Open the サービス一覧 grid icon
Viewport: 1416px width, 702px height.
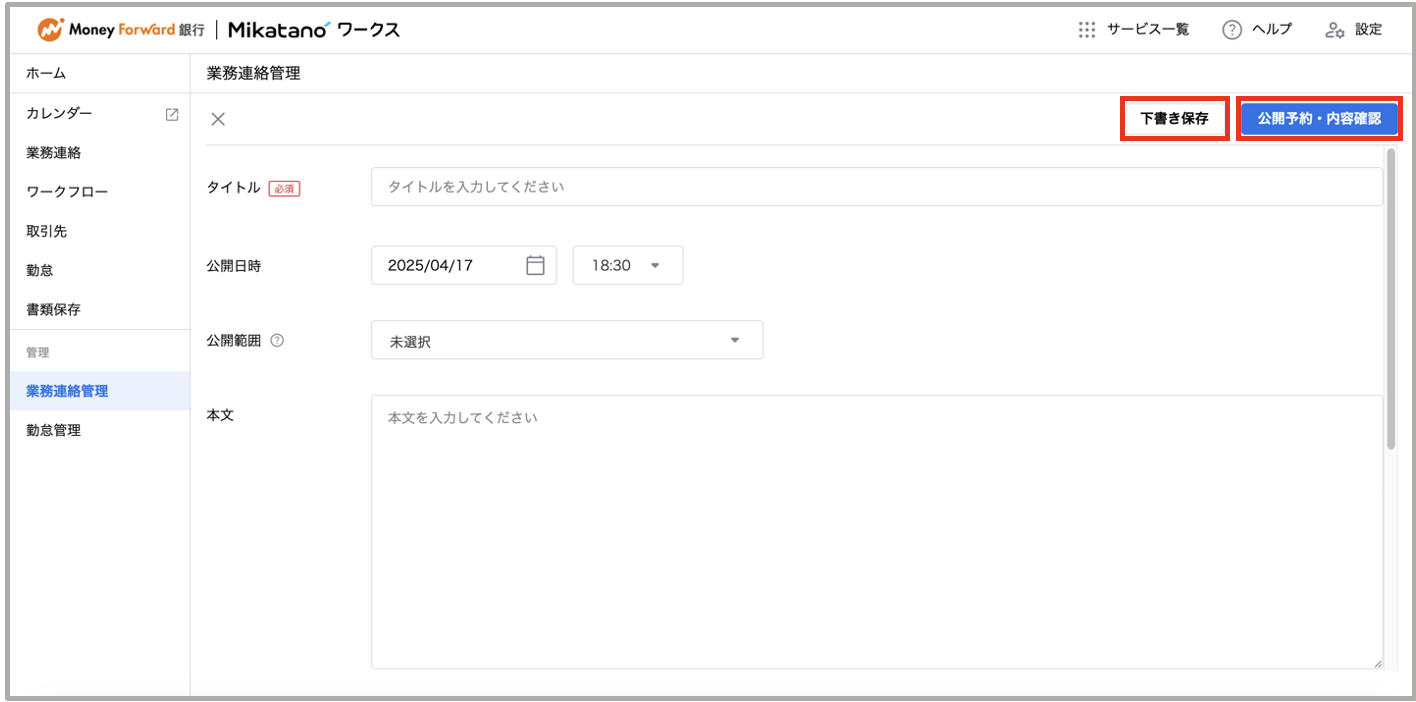(1087, 30)
